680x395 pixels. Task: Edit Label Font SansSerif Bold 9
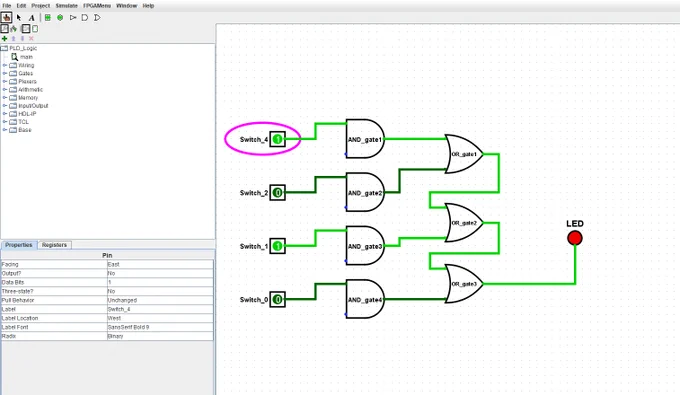point(160,327)
